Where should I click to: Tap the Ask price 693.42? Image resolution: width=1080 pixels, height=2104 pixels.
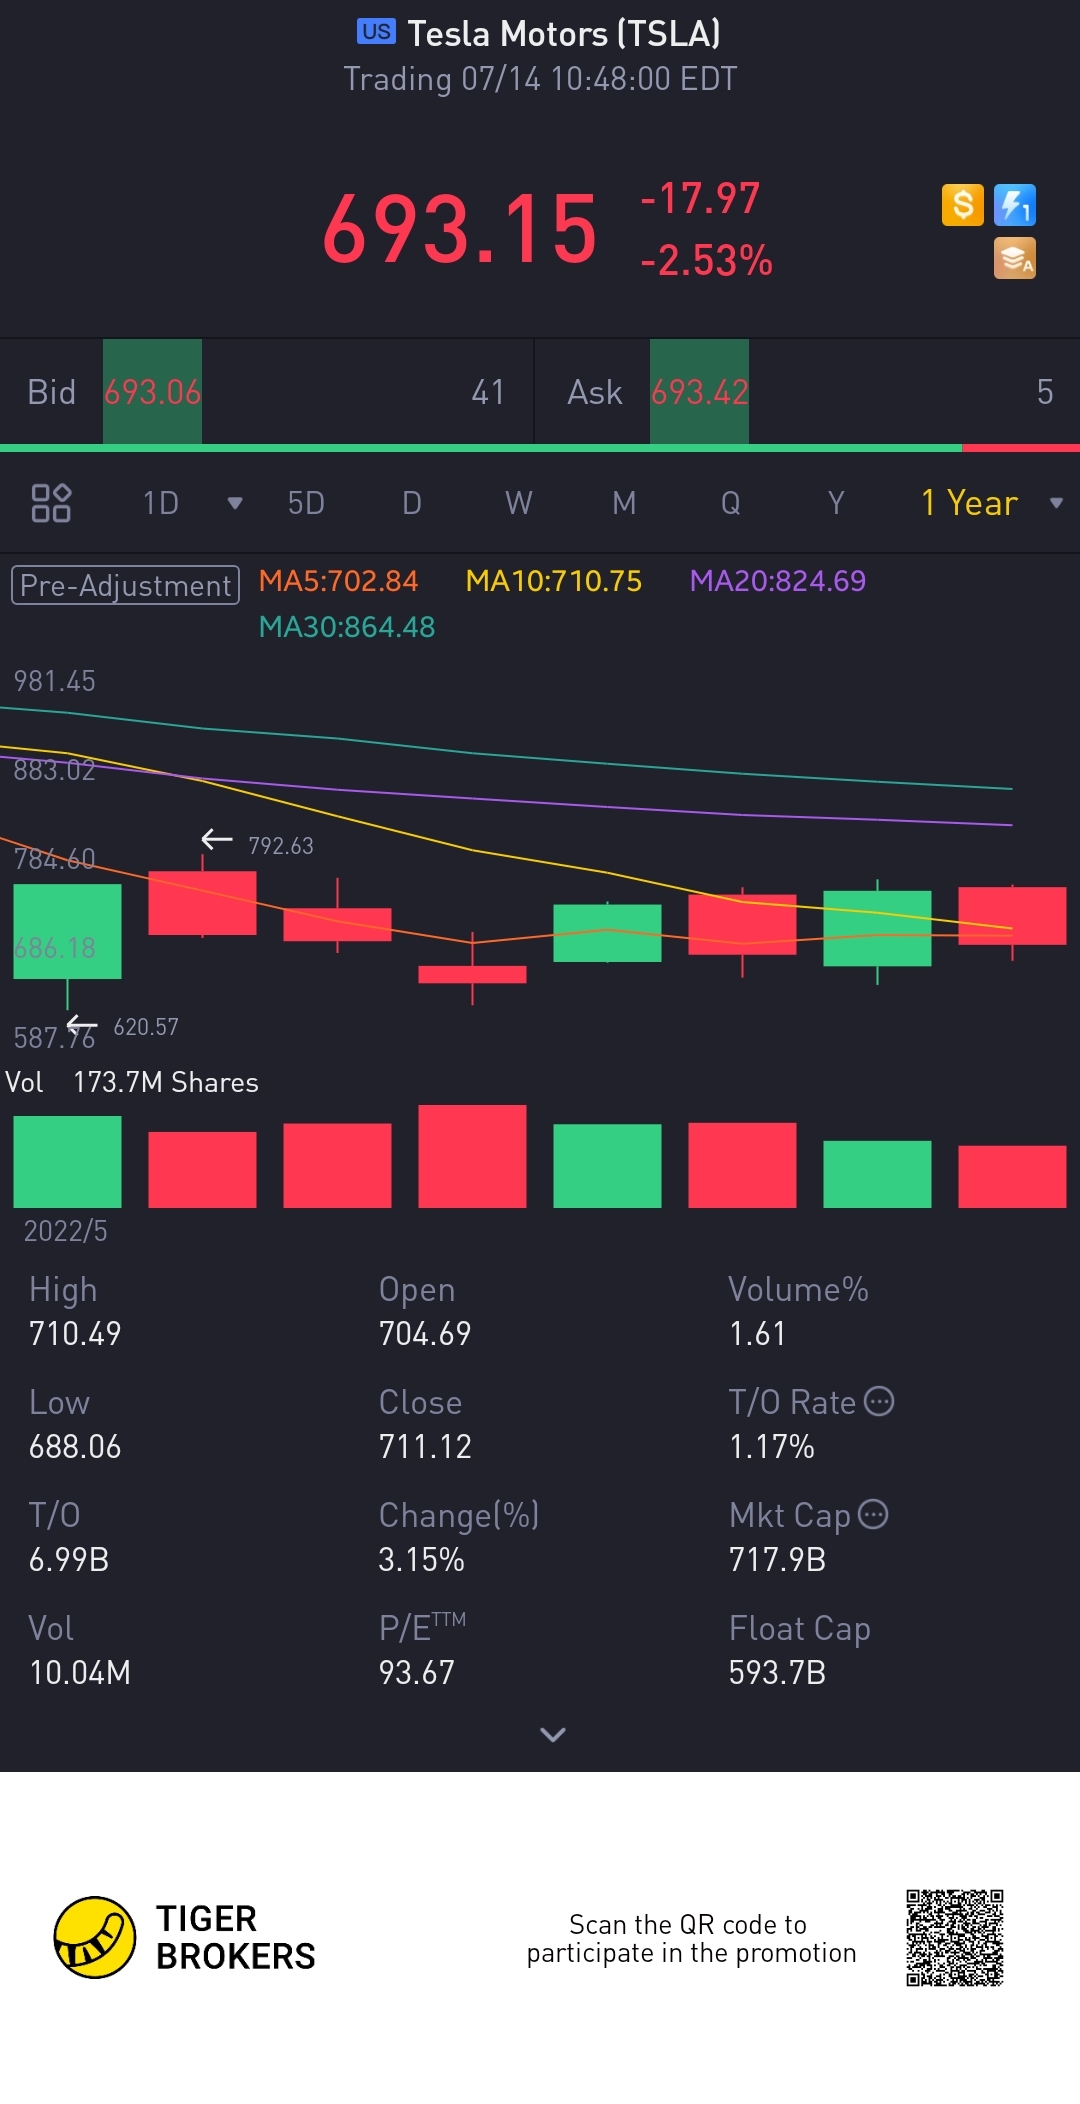tap(700, 392)
